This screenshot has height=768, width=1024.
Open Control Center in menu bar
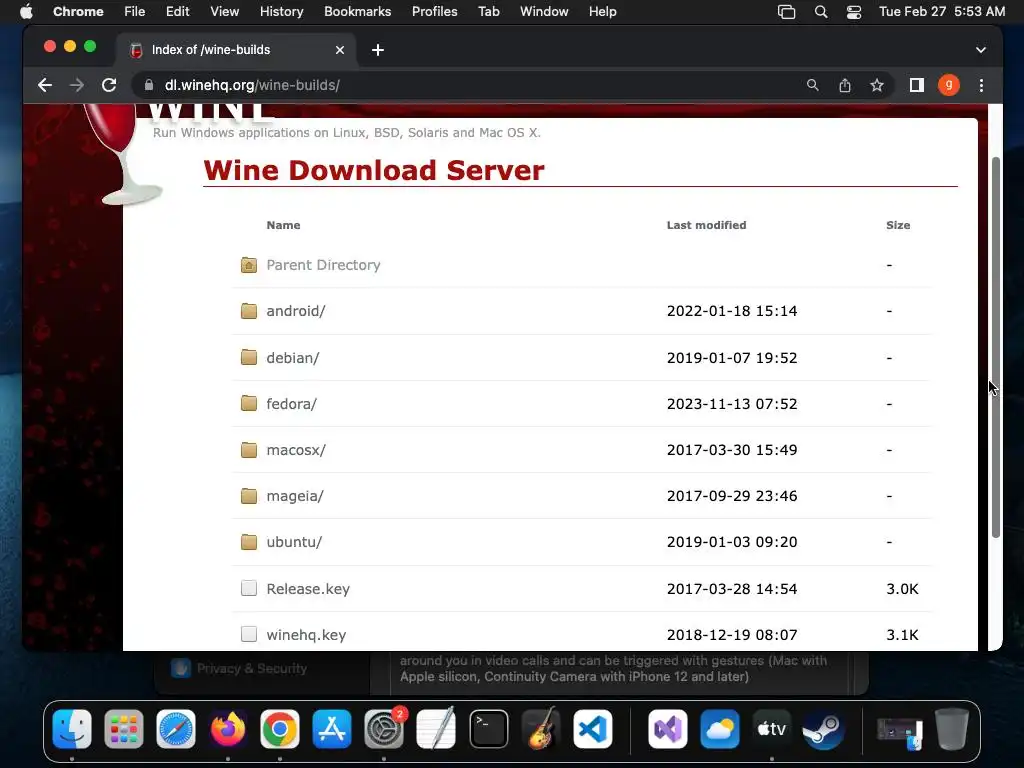click(x=854, y=12)
